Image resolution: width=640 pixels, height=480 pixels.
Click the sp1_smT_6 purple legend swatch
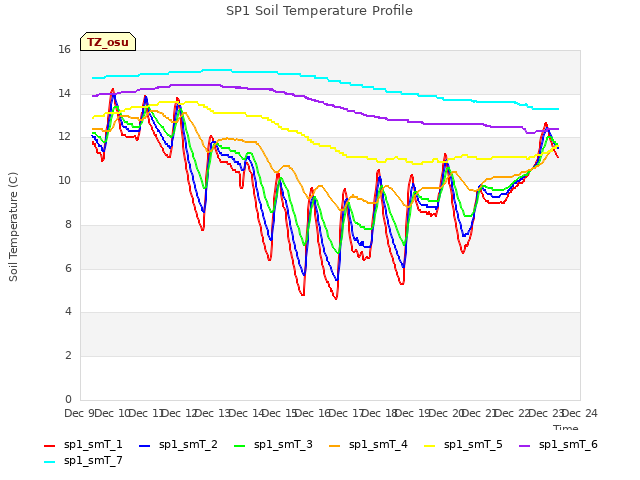click(524, 446)
